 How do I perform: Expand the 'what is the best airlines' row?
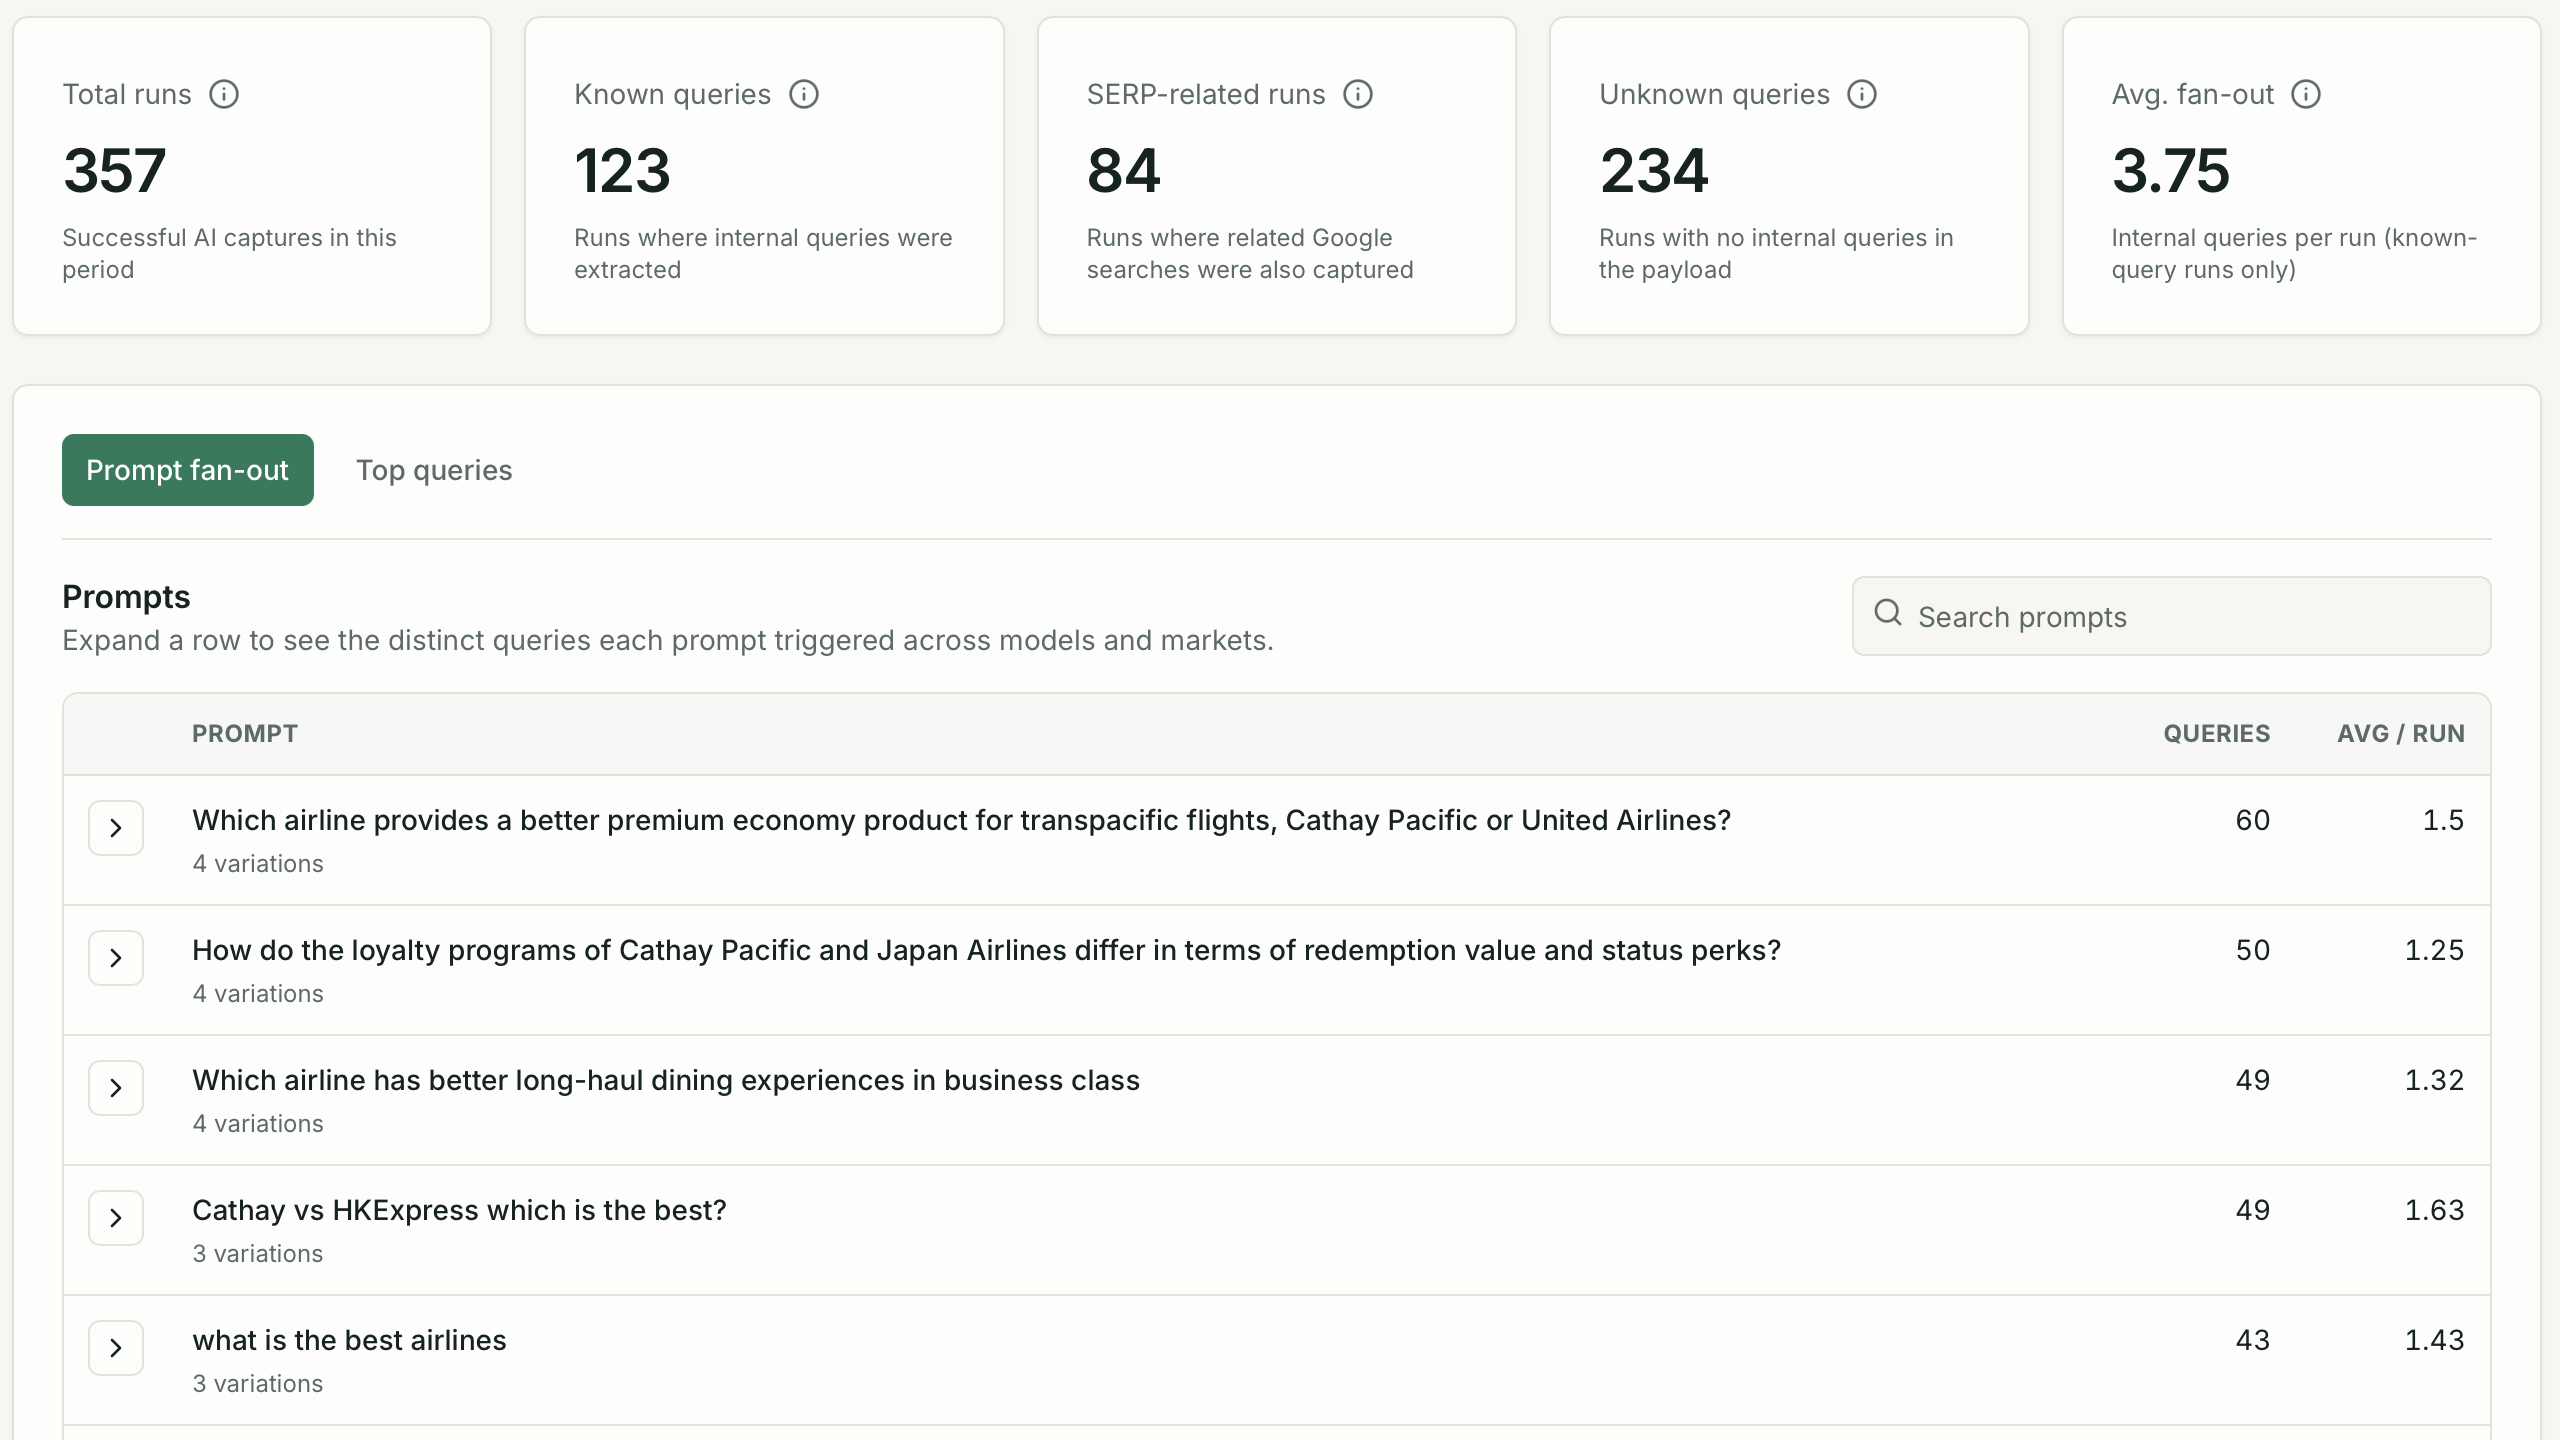(x=116, y=1348)
